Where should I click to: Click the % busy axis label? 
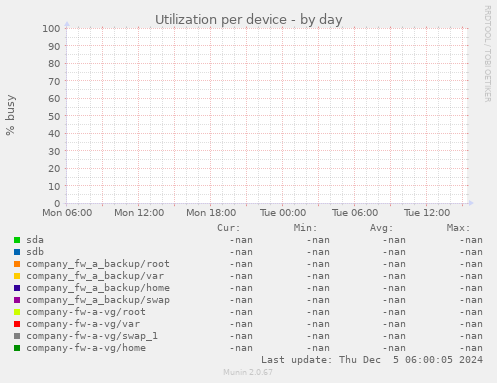click(x=10, y=115)
